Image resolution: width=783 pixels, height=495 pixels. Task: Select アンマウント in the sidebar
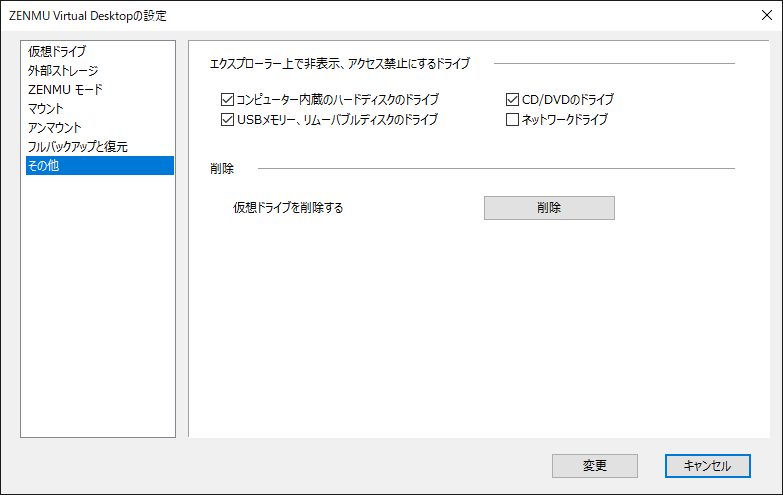(x=99, y=127)
